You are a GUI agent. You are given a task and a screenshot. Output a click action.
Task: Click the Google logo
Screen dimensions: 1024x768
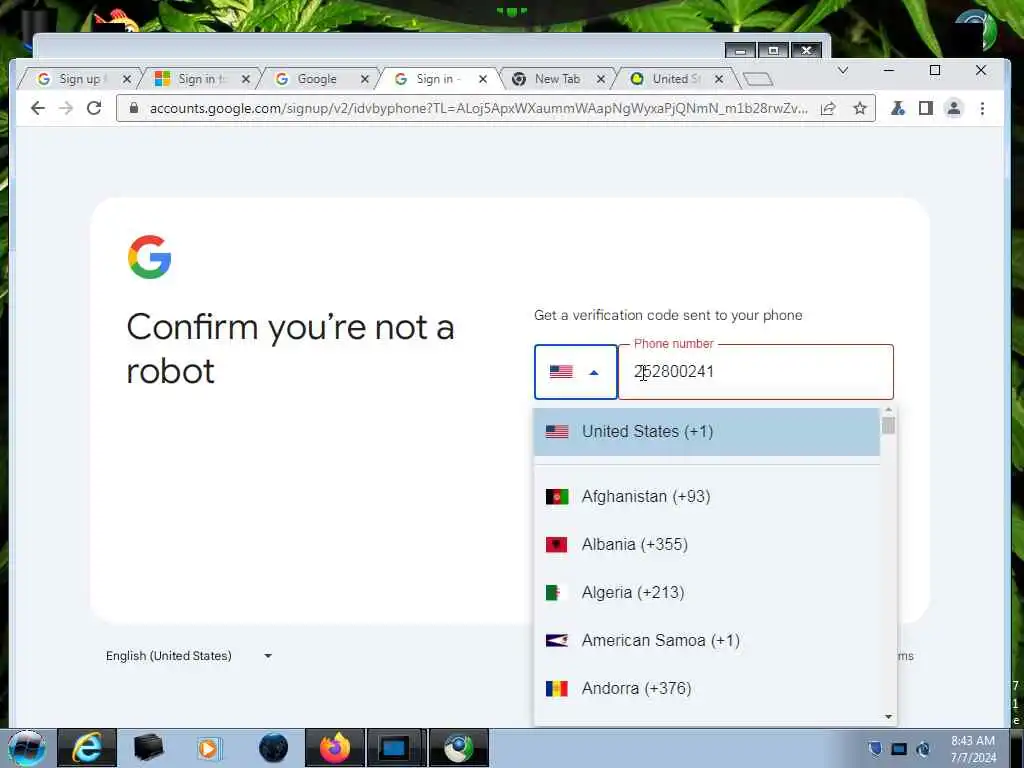coord(150,257)
